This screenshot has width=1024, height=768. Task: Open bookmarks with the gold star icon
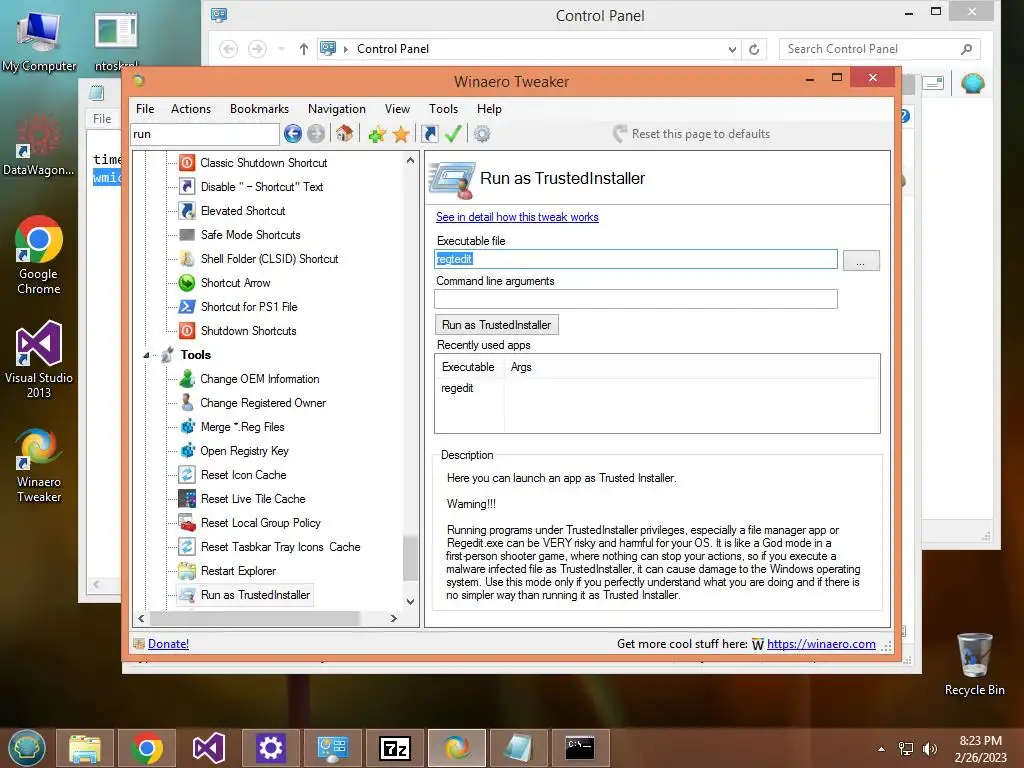tap(401, 134)
